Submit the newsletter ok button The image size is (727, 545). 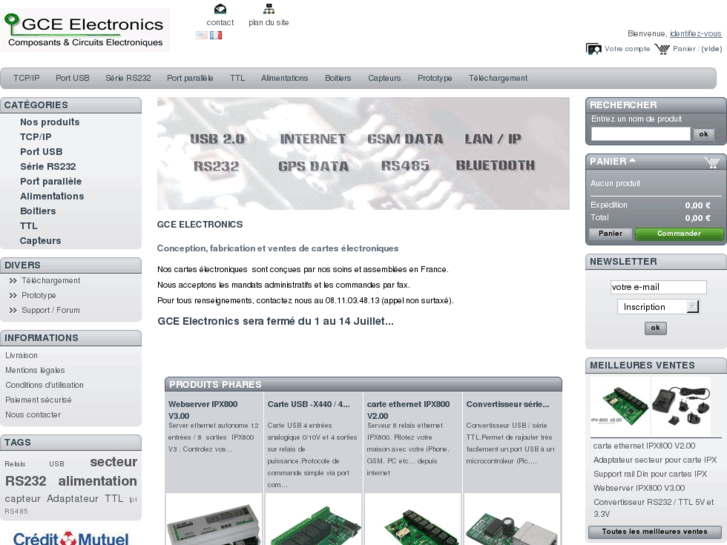click(x=655, y=328)
